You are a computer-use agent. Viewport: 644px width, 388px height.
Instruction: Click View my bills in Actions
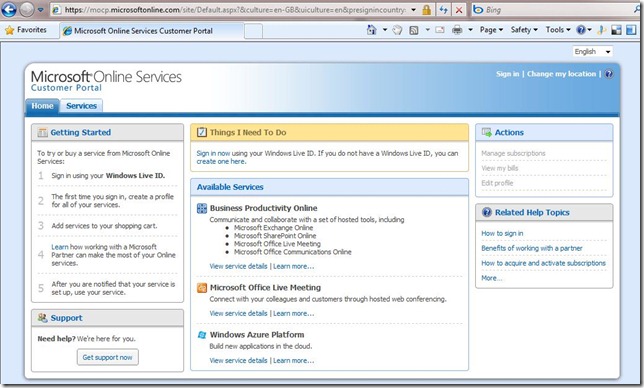(x=500, y=168)
